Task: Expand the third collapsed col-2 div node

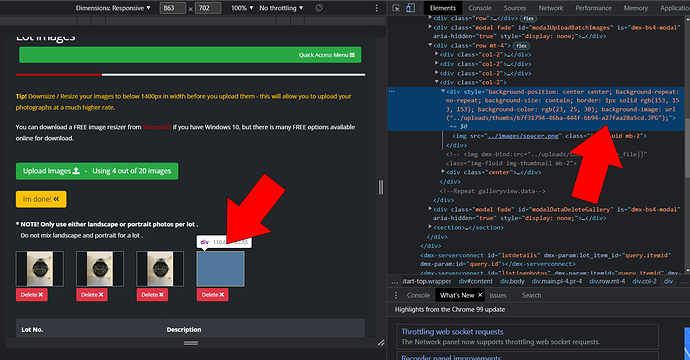Action: coord(437,73)
